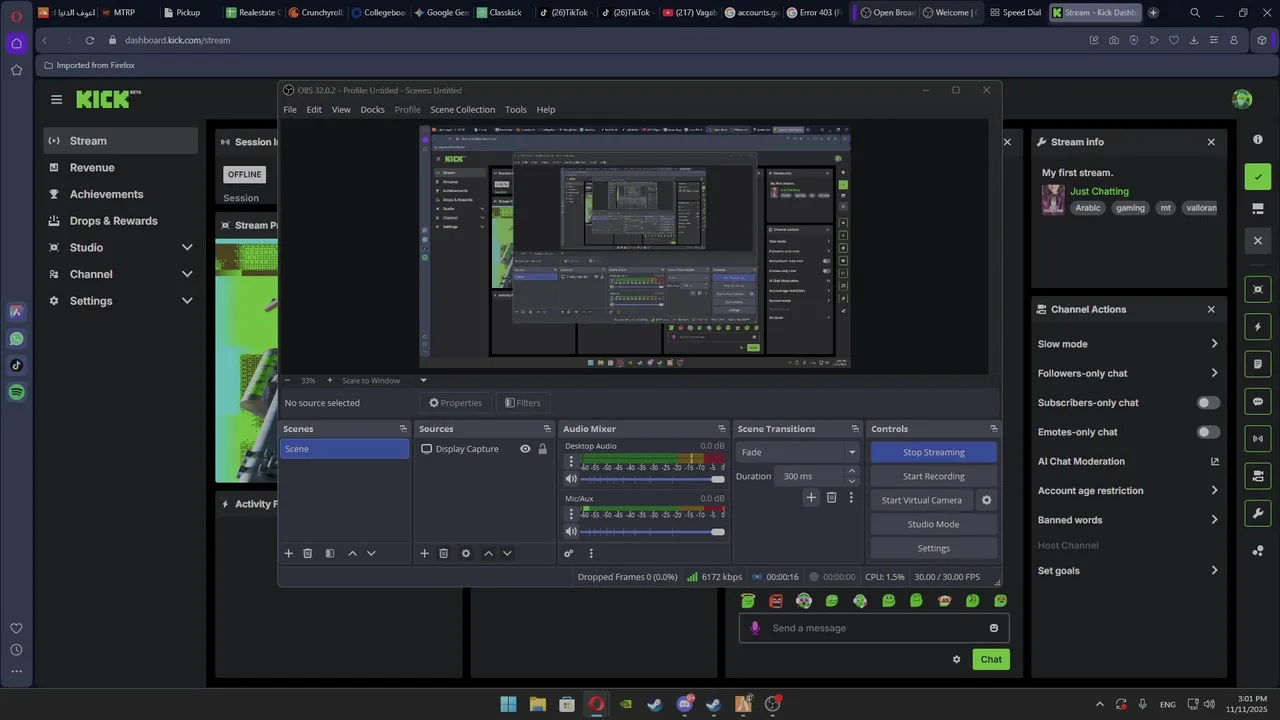Open emoji picker in message box
This screenshot has width=1280, height=720.
[x=994, y=628]
